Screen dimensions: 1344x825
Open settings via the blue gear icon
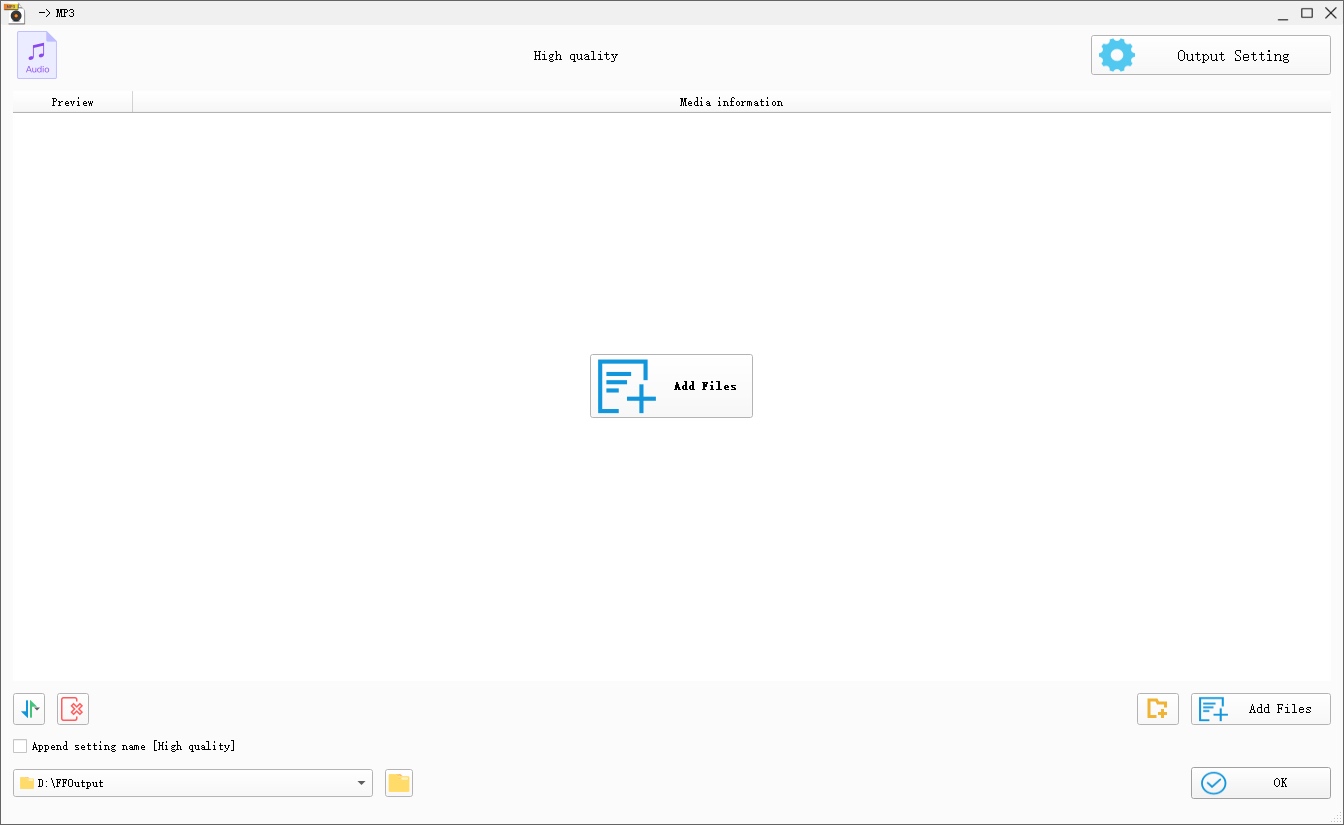[x=1116, y=55]
